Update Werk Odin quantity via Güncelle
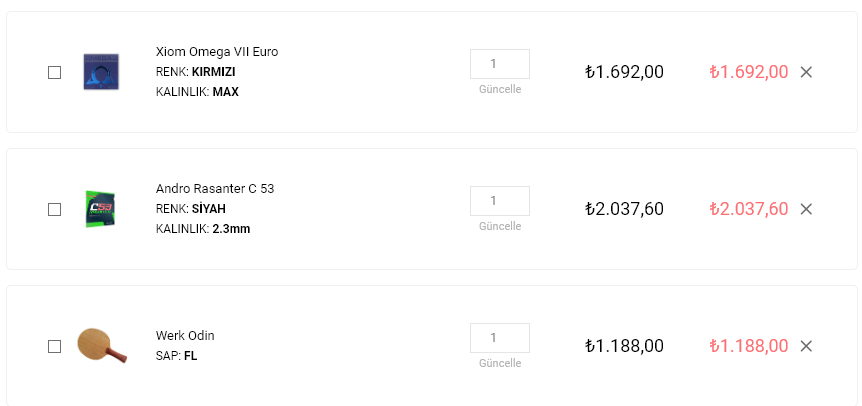The width and height of the screenshot is (862, 406). click(x=500, y=363)
